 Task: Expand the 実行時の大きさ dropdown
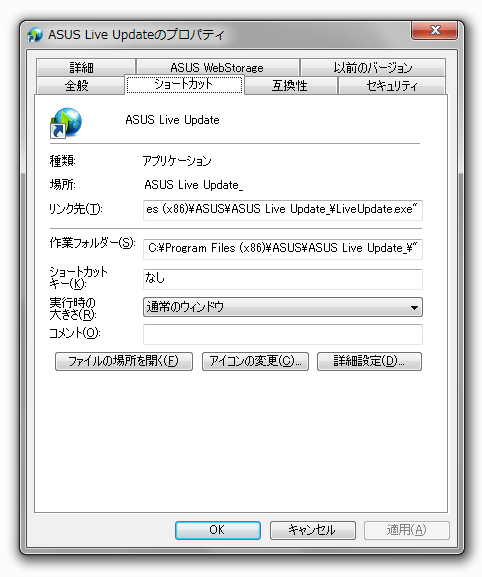coord(283,307)
